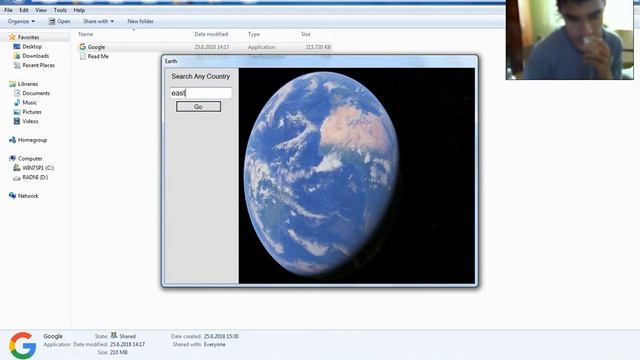640x360 pixels.
Task: Click the '215.720 KB' size cell
Action: (x=318, y=47)
